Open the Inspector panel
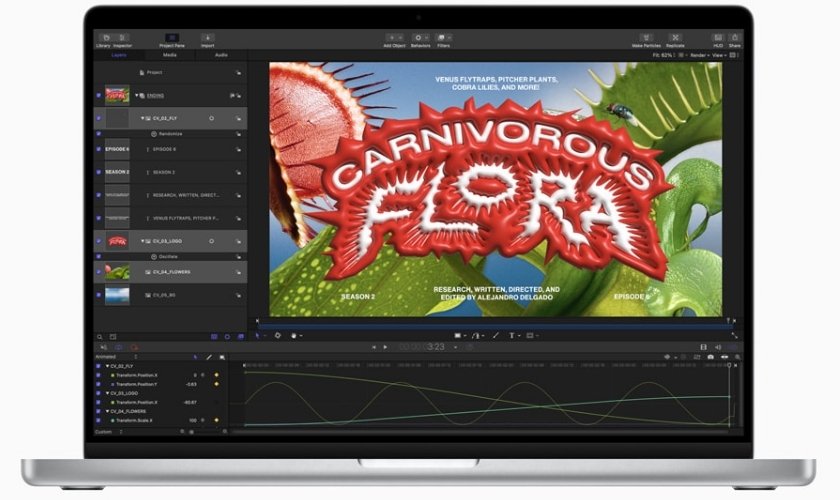Screen dimensions: 840x500 (122, 39)
